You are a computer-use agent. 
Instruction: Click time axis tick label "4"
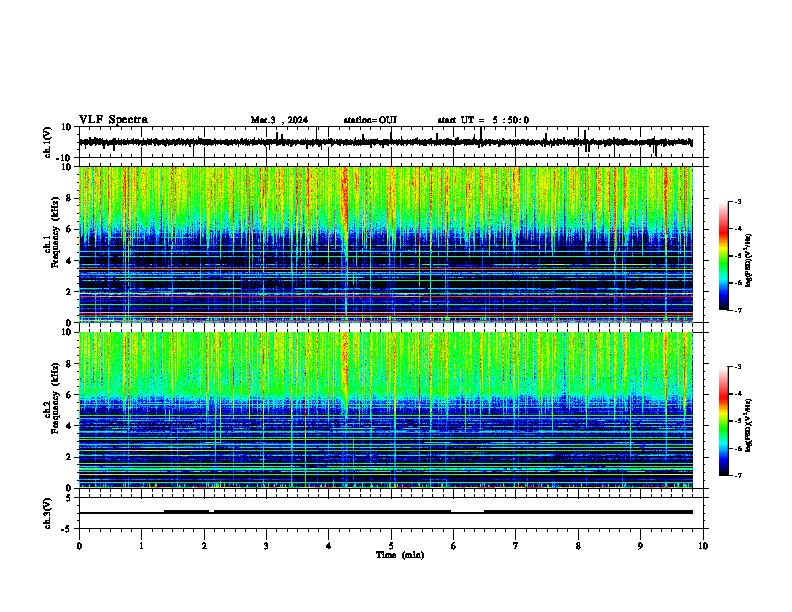click(x=329, y=546)
